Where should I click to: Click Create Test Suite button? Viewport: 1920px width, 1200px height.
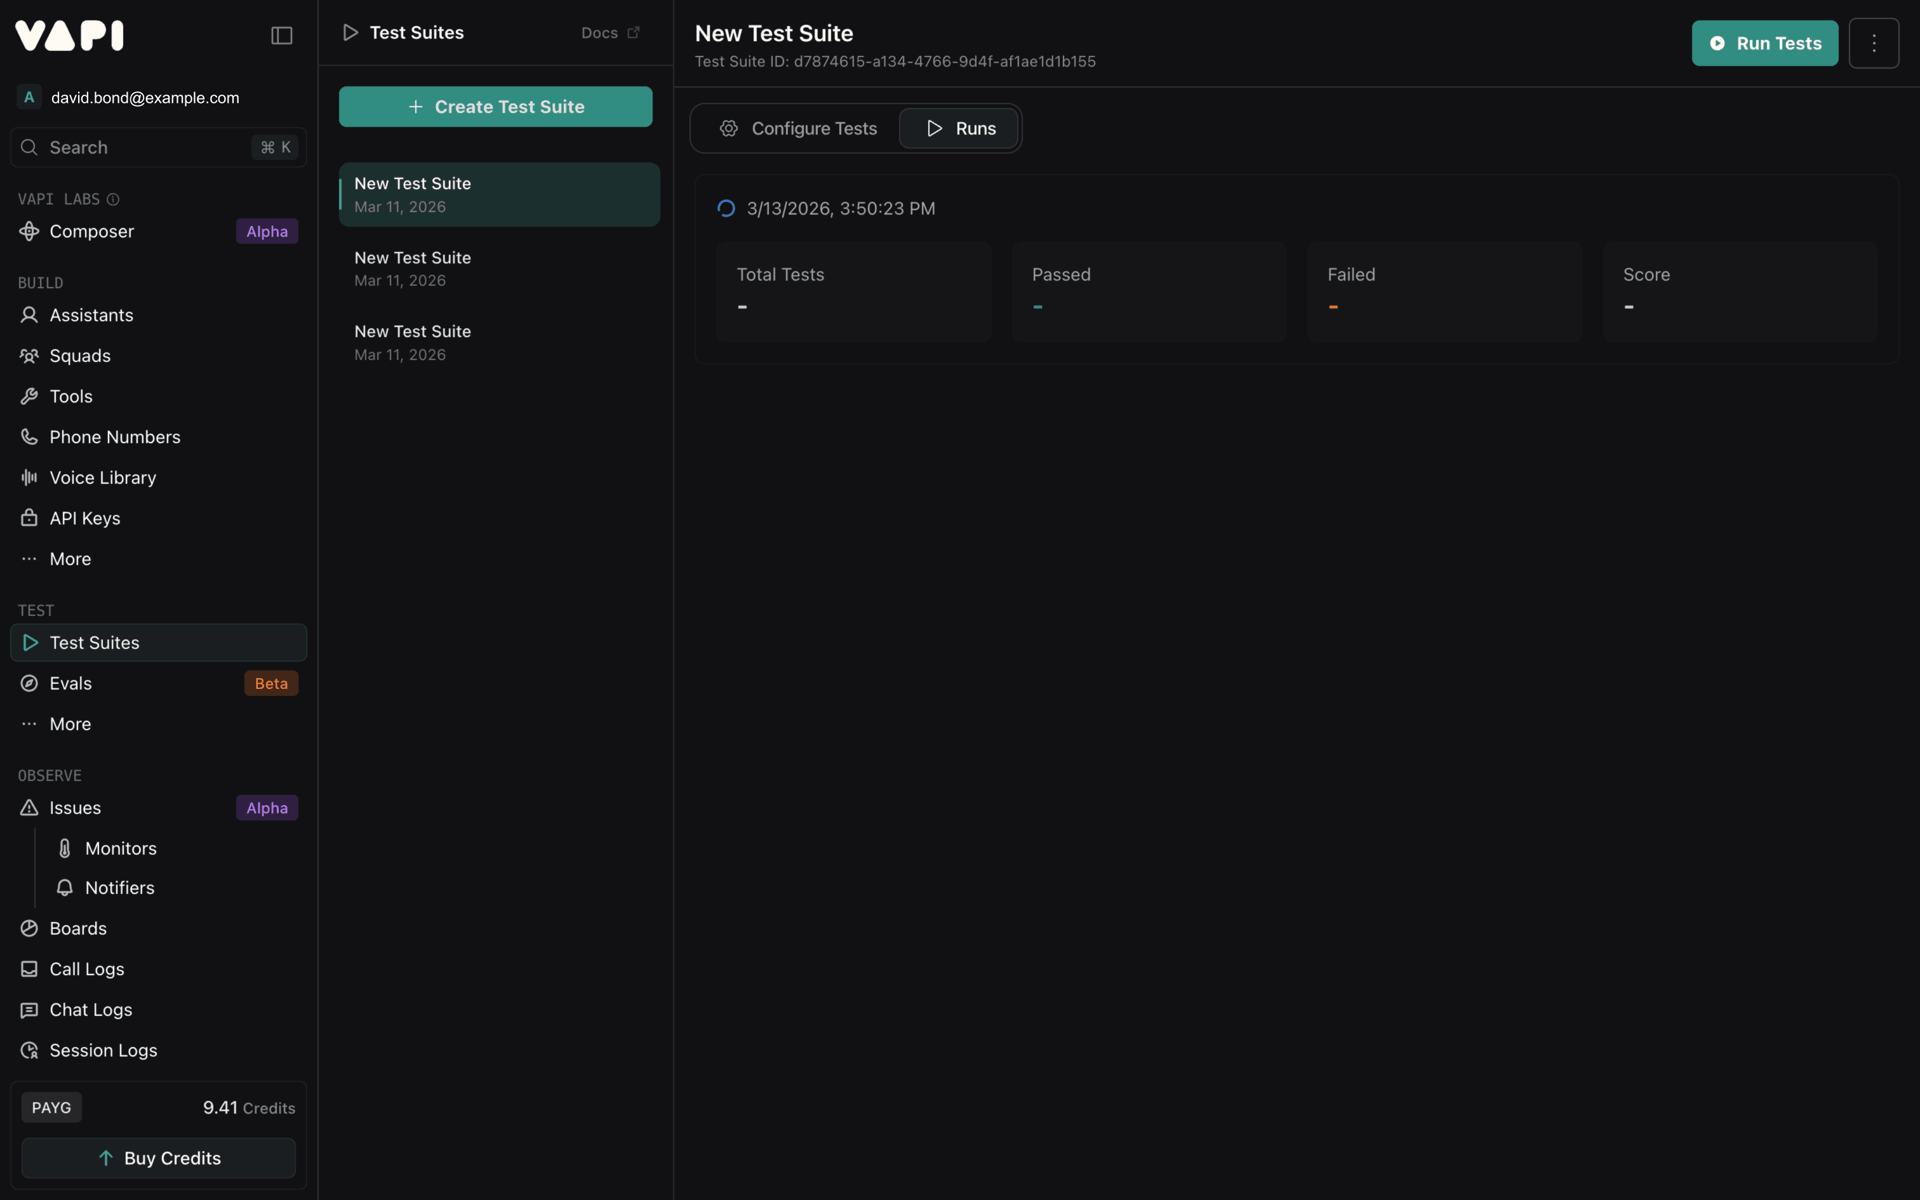(495, 107)
